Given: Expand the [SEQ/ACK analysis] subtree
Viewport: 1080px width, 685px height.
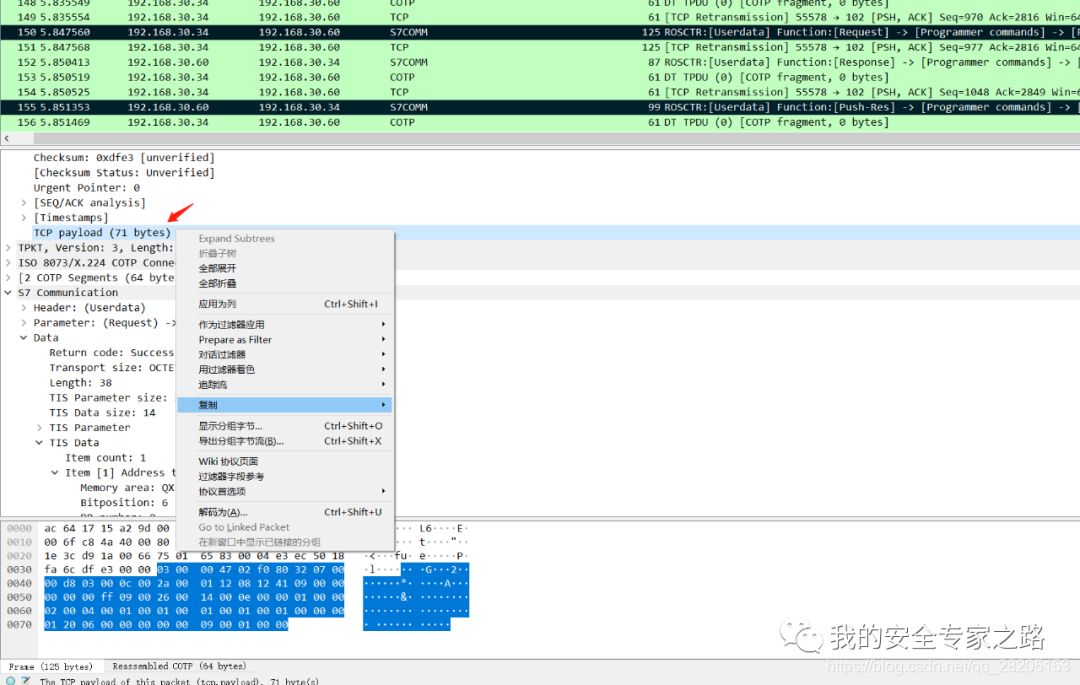Looking at the screenshot, I should 24,202.
